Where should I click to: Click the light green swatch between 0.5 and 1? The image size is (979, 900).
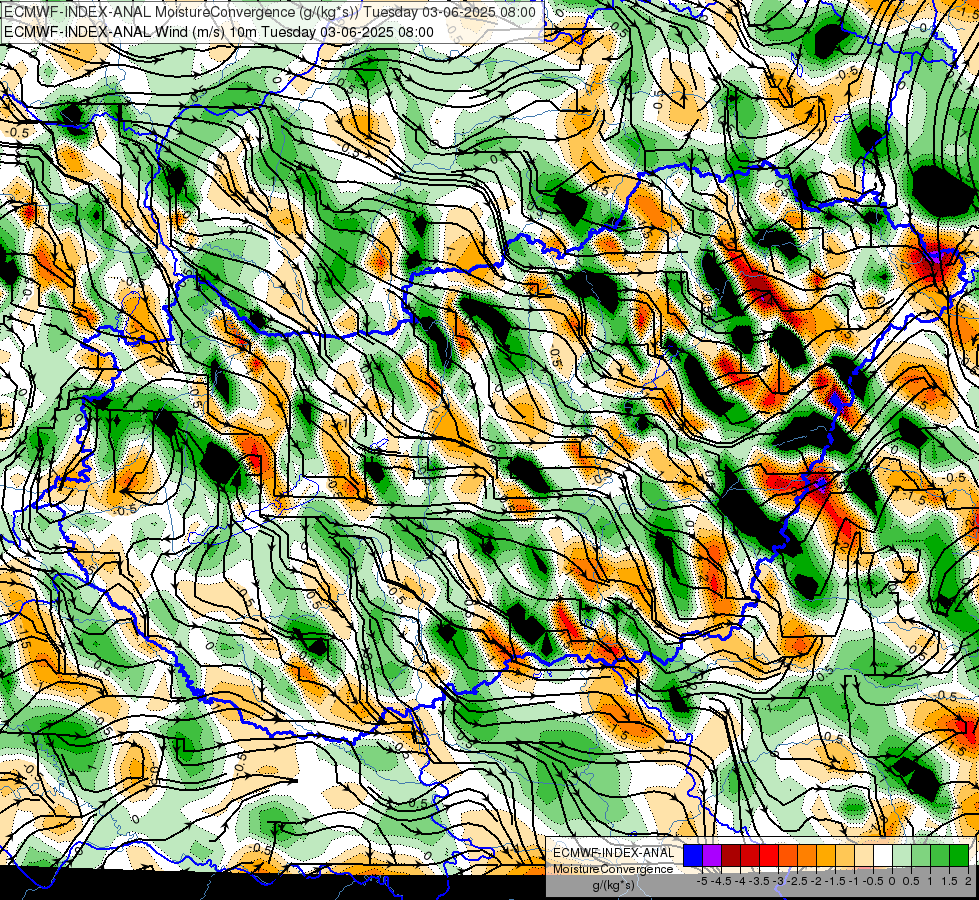(x=922, y=855)
